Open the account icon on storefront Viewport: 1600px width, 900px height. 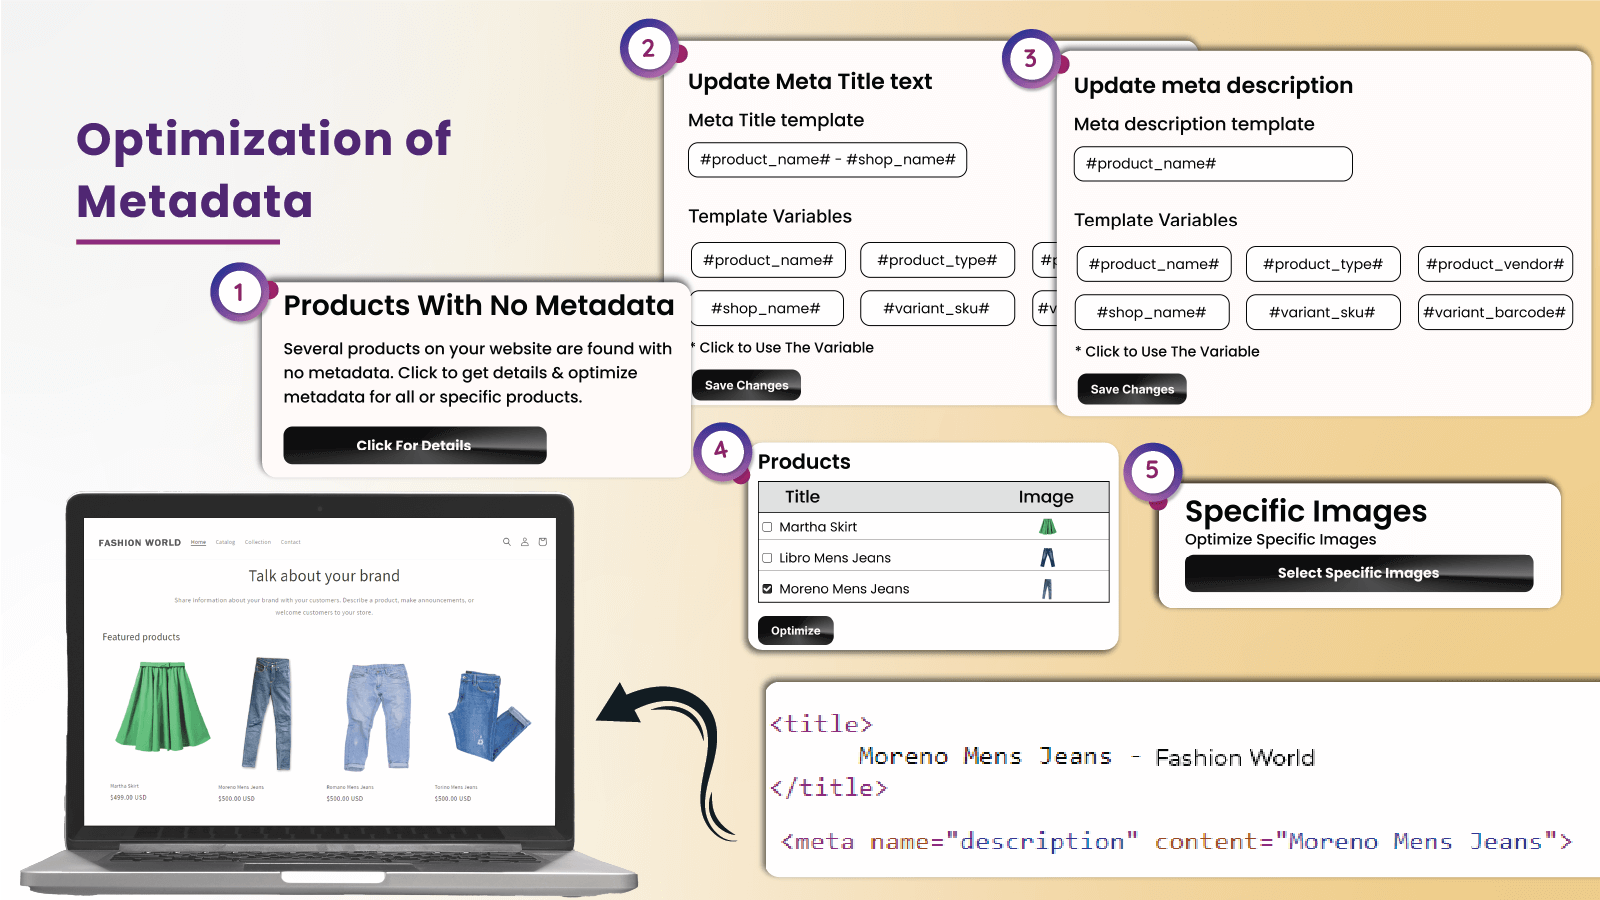coord(524,542)
